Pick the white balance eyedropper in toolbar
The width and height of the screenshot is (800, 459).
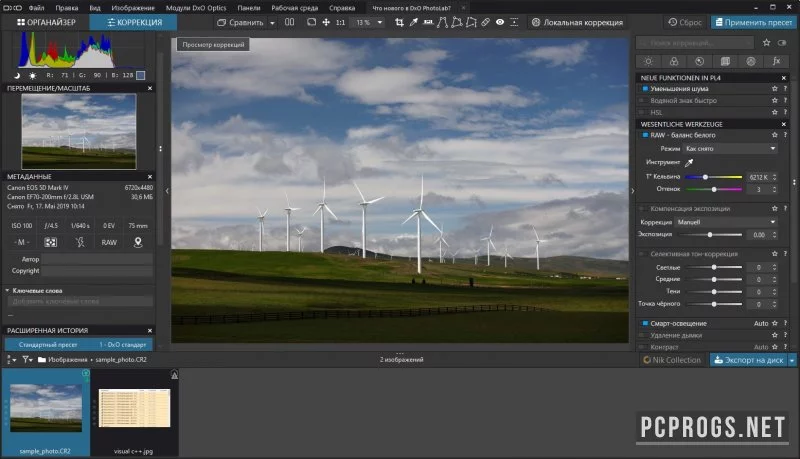[x=413, y=22]
